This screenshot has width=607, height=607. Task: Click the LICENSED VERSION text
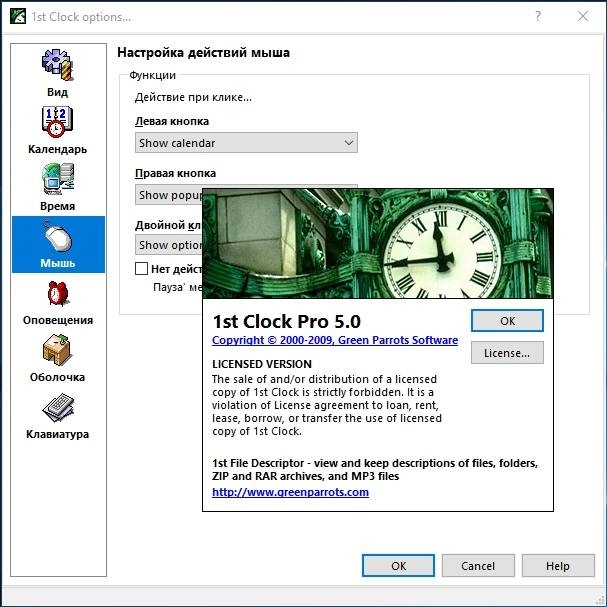coord(262,364)
